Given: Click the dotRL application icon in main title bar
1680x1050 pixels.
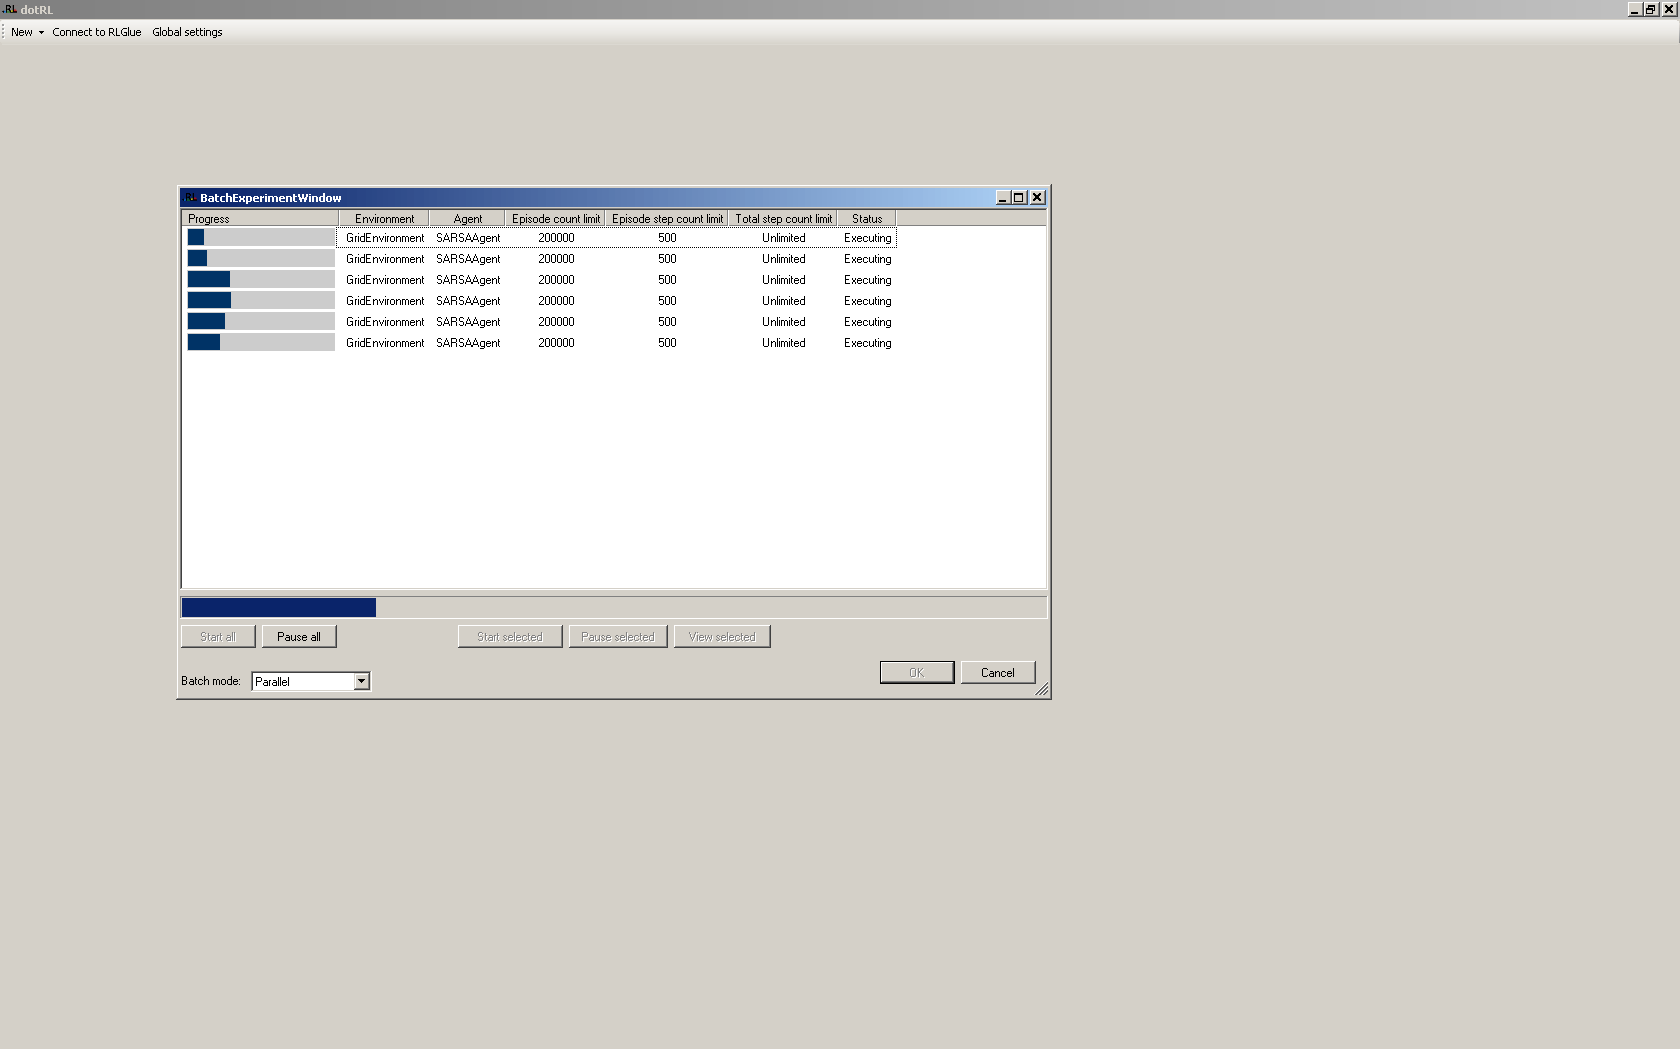Looking at the screenshot, I should (x=10, y=9).
